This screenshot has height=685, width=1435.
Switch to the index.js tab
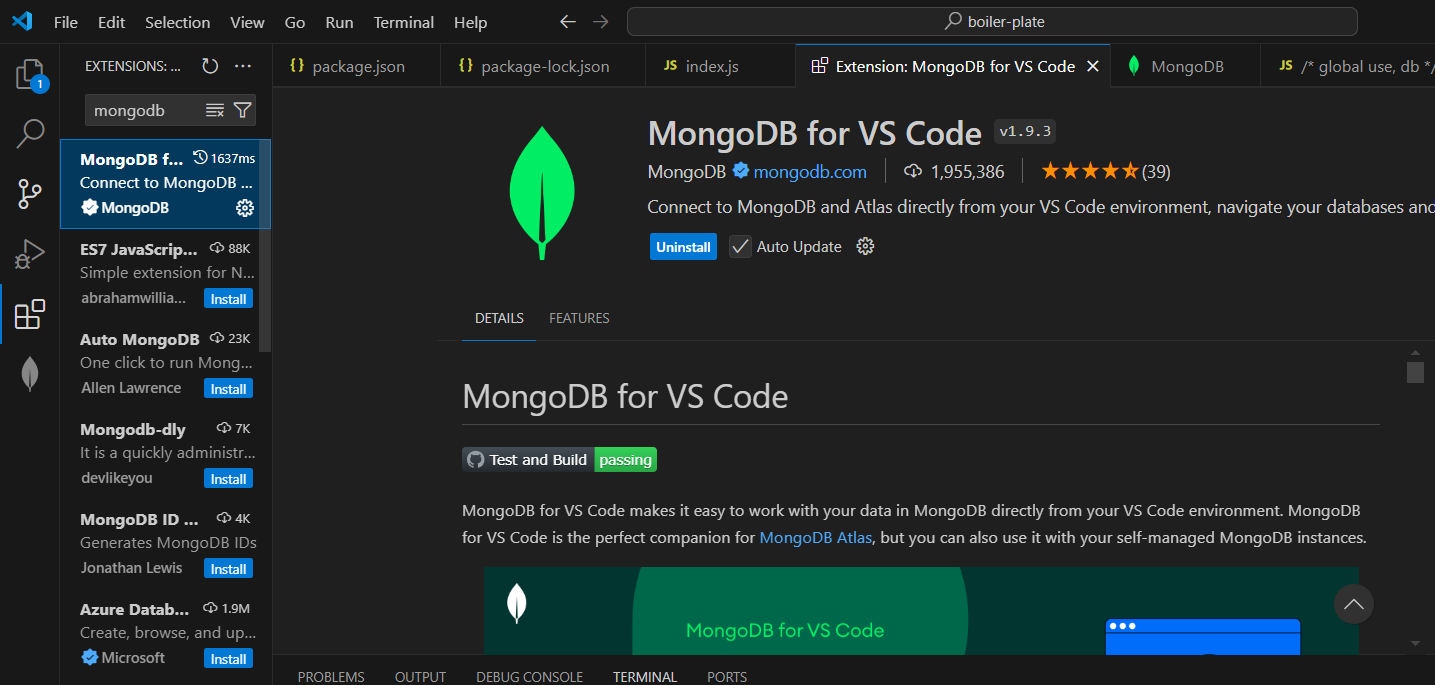720,66
